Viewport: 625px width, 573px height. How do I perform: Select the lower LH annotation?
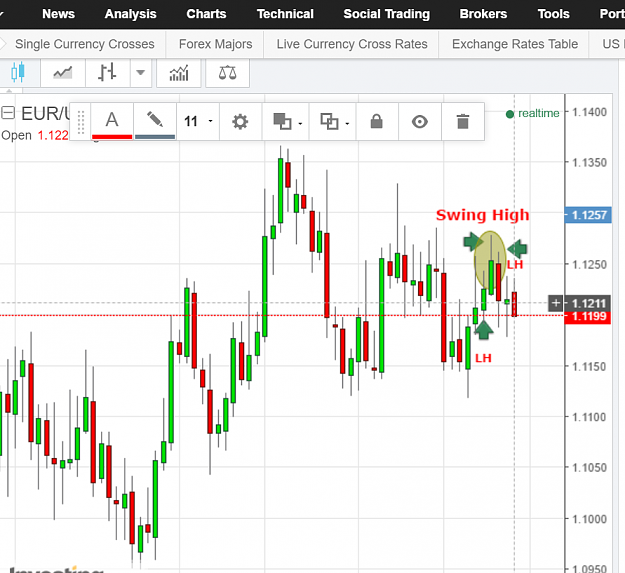[x=483, y=358]
